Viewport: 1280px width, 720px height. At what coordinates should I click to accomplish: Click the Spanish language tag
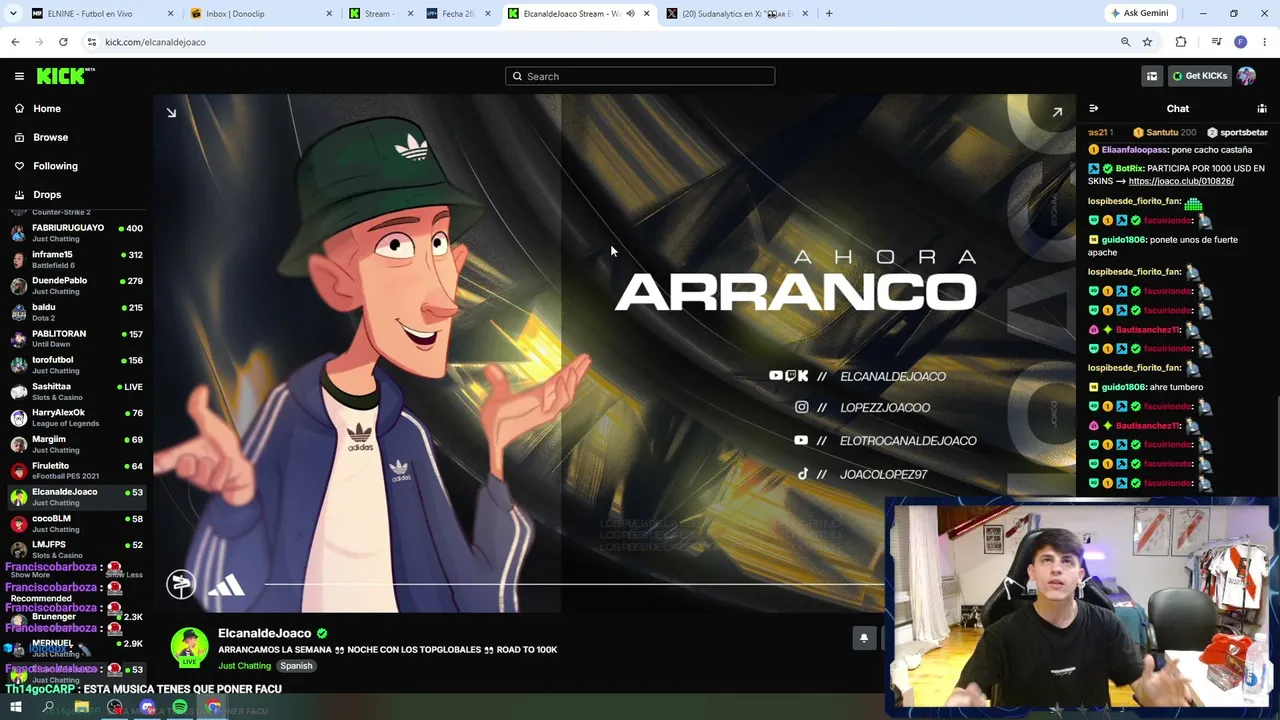pyautogui.click(x=296, y=666)
